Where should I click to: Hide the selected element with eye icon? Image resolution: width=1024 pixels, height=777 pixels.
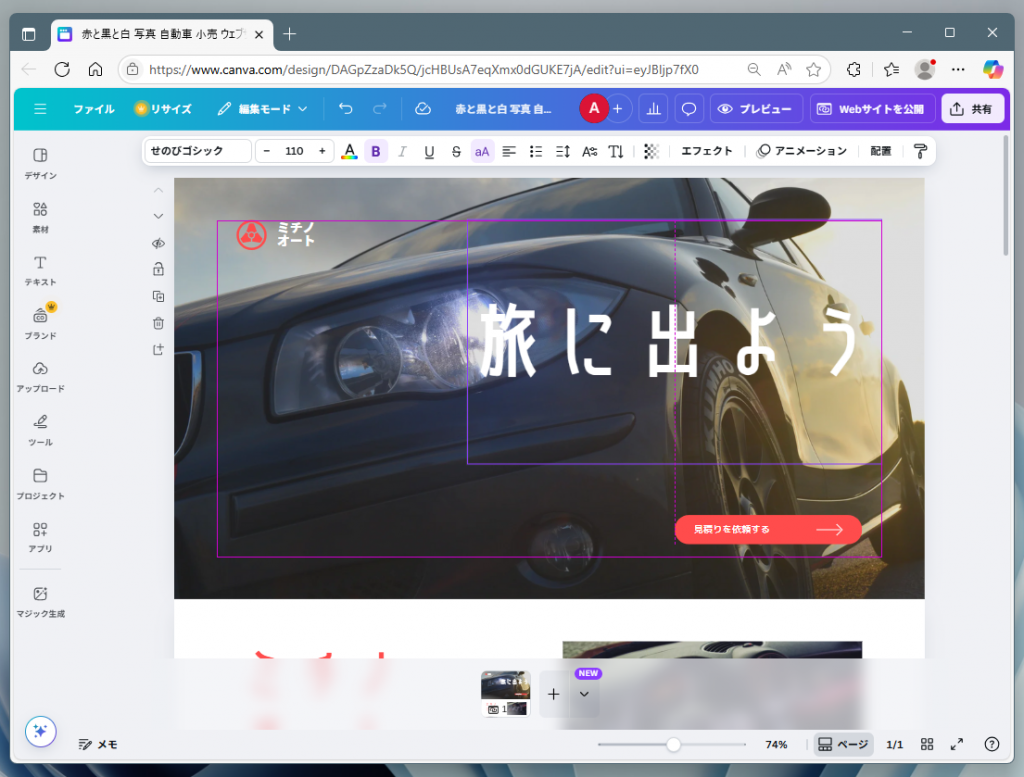tap(158, 243)
